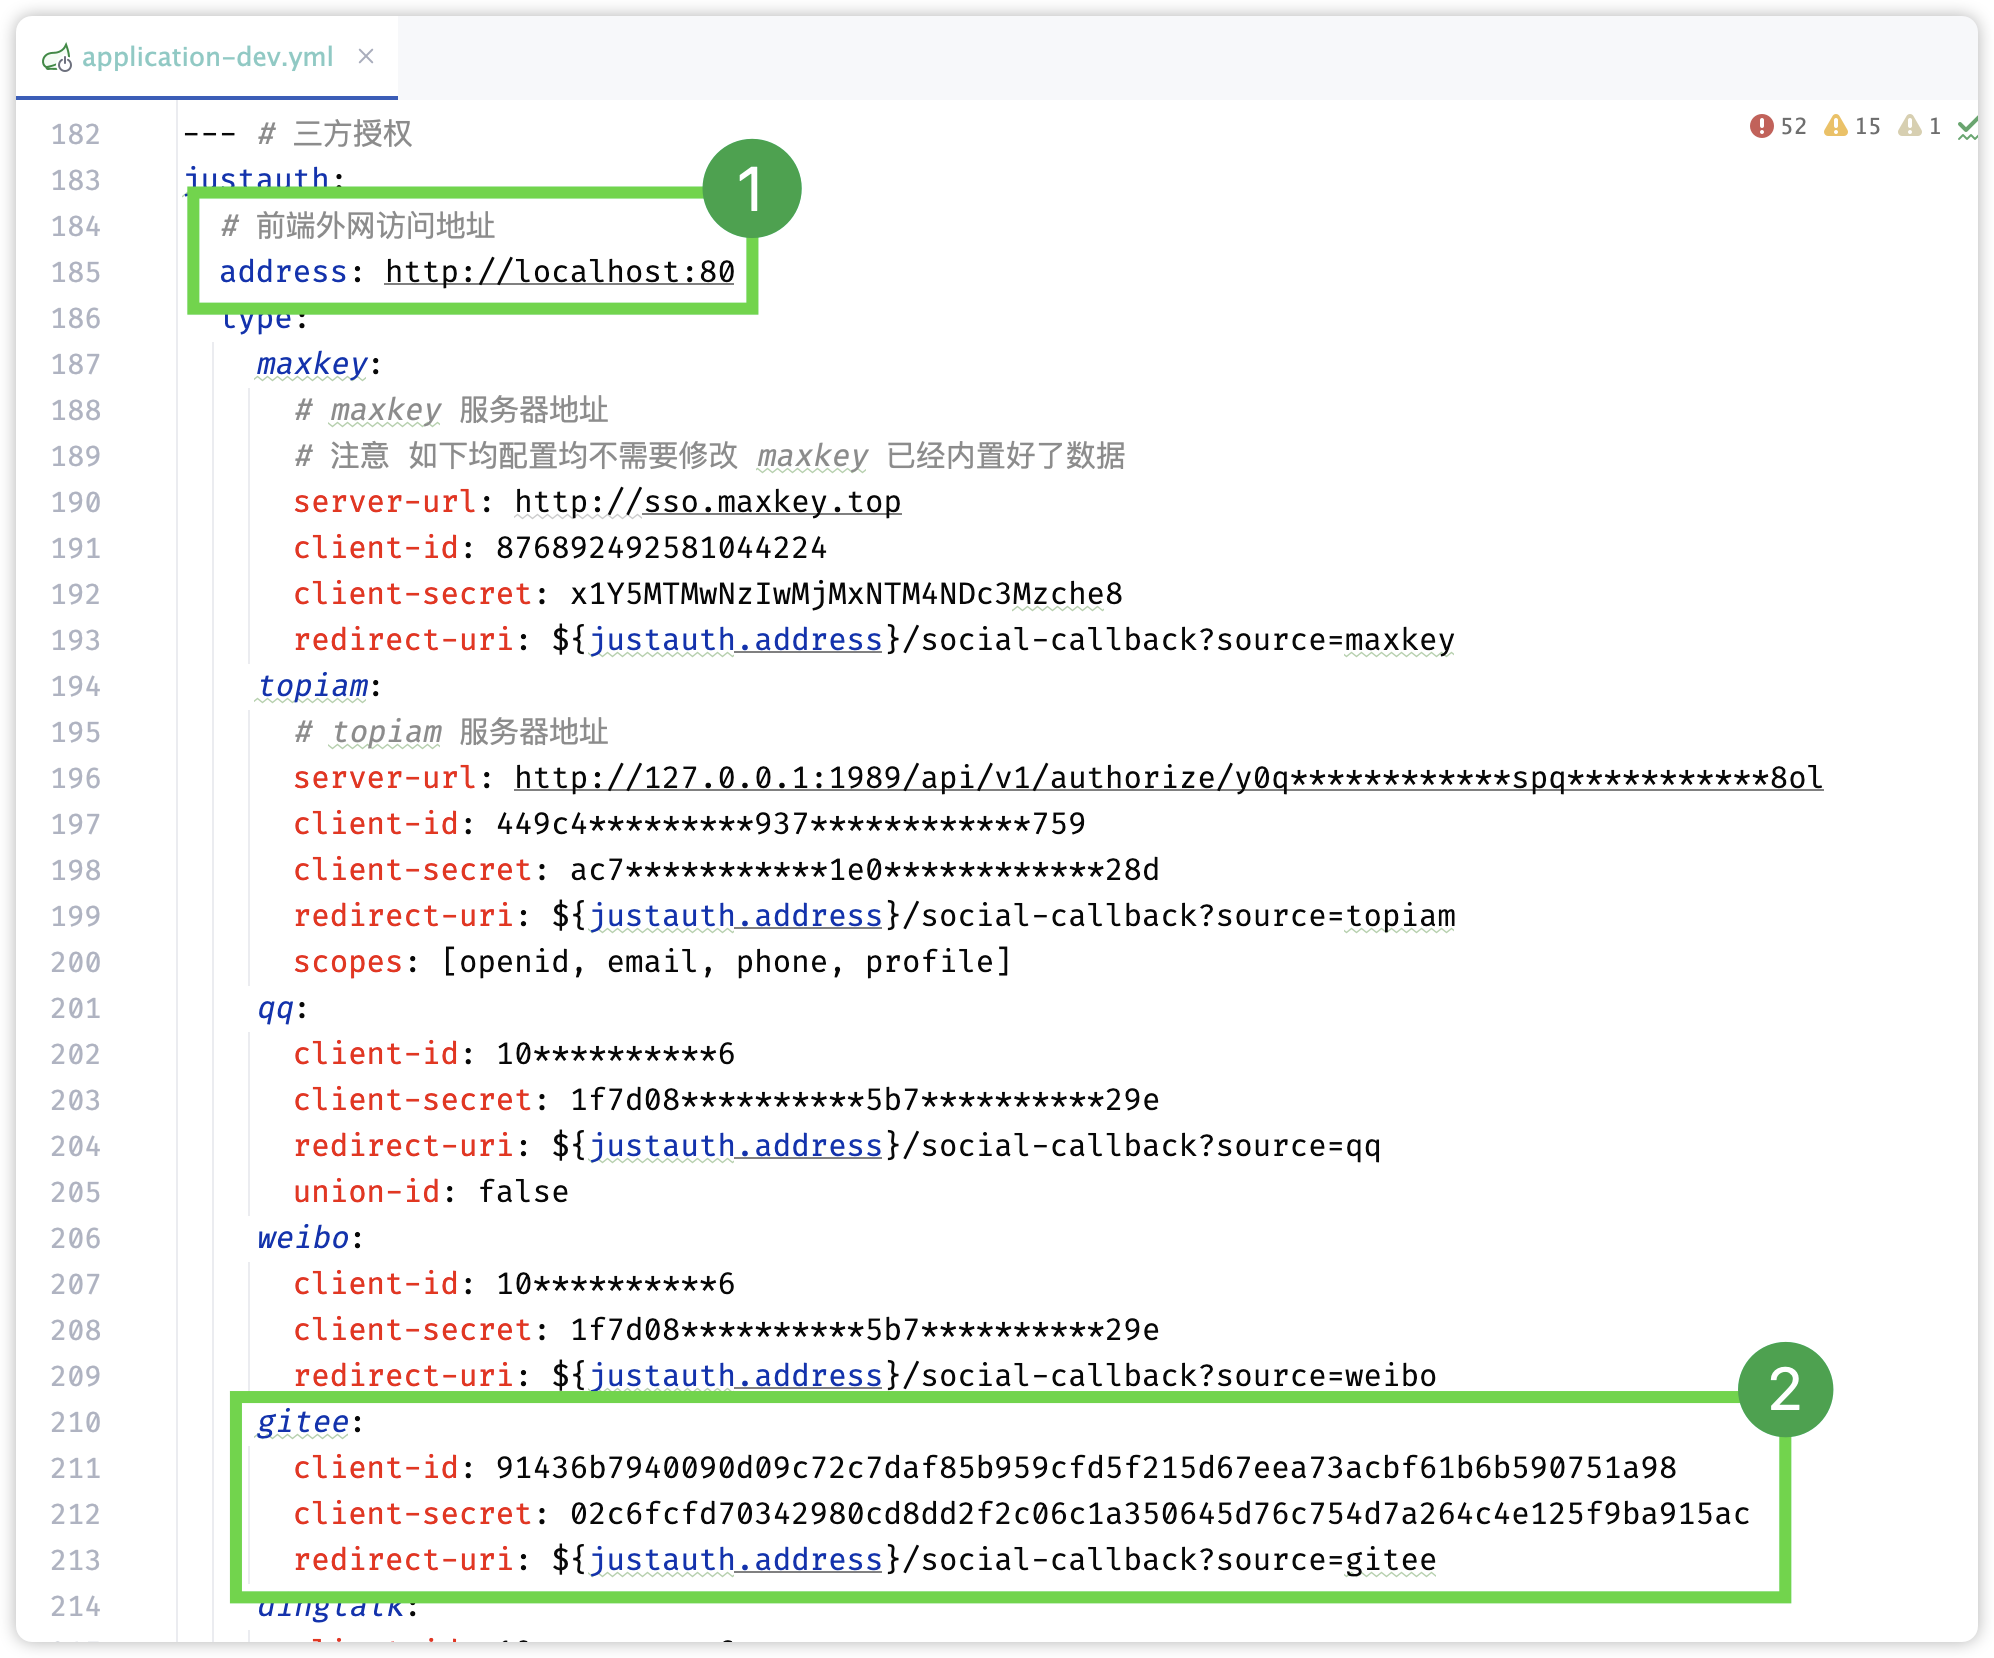
Task: Click the Spring file icon on the tab
Action: pyautogui.click(x=56, y=58)
